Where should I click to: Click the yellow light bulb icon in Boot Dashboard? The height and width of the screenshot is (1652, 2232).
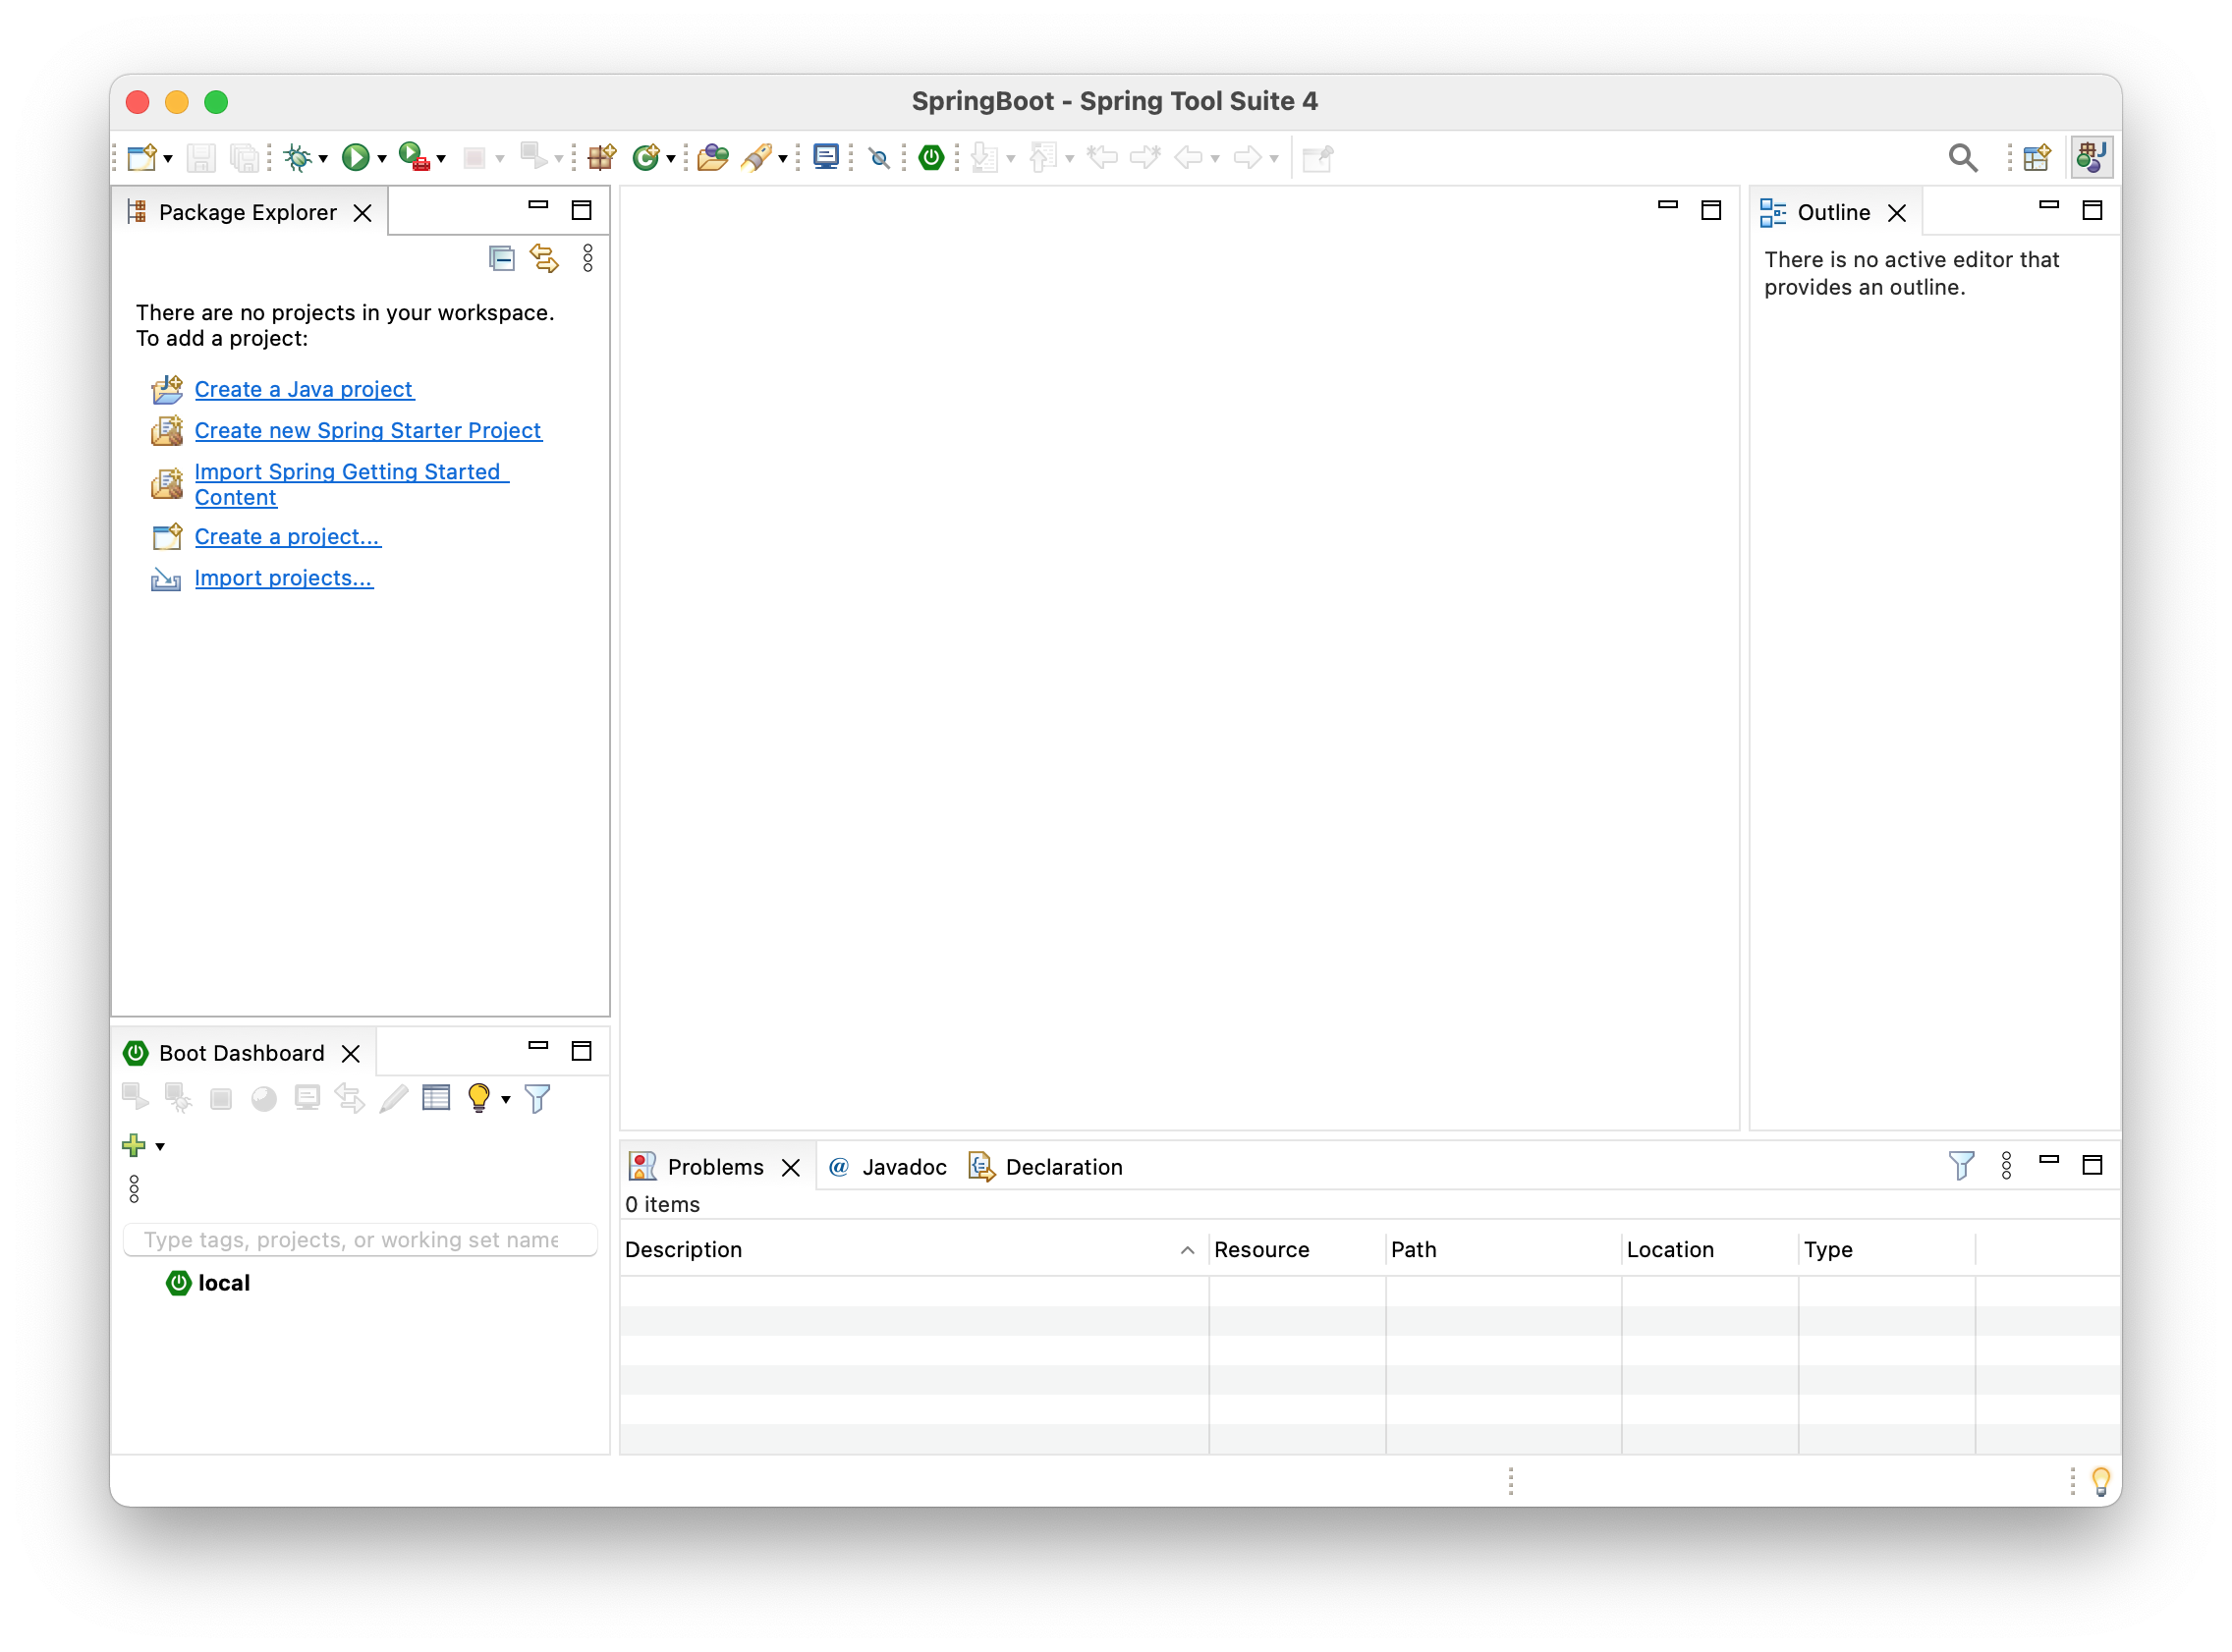[x=479, y=1097]
